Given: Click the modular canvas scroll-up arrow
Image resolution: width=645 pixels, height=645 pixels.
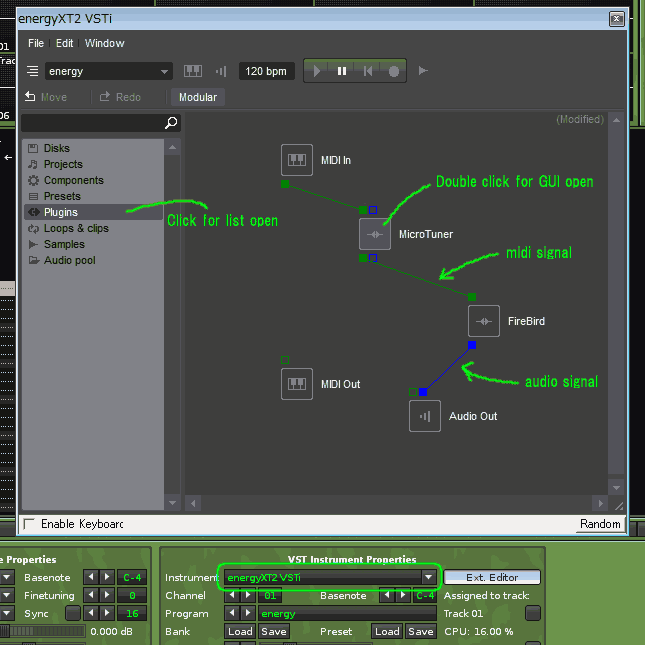Looking at the screenshot, I should (616, 120).
